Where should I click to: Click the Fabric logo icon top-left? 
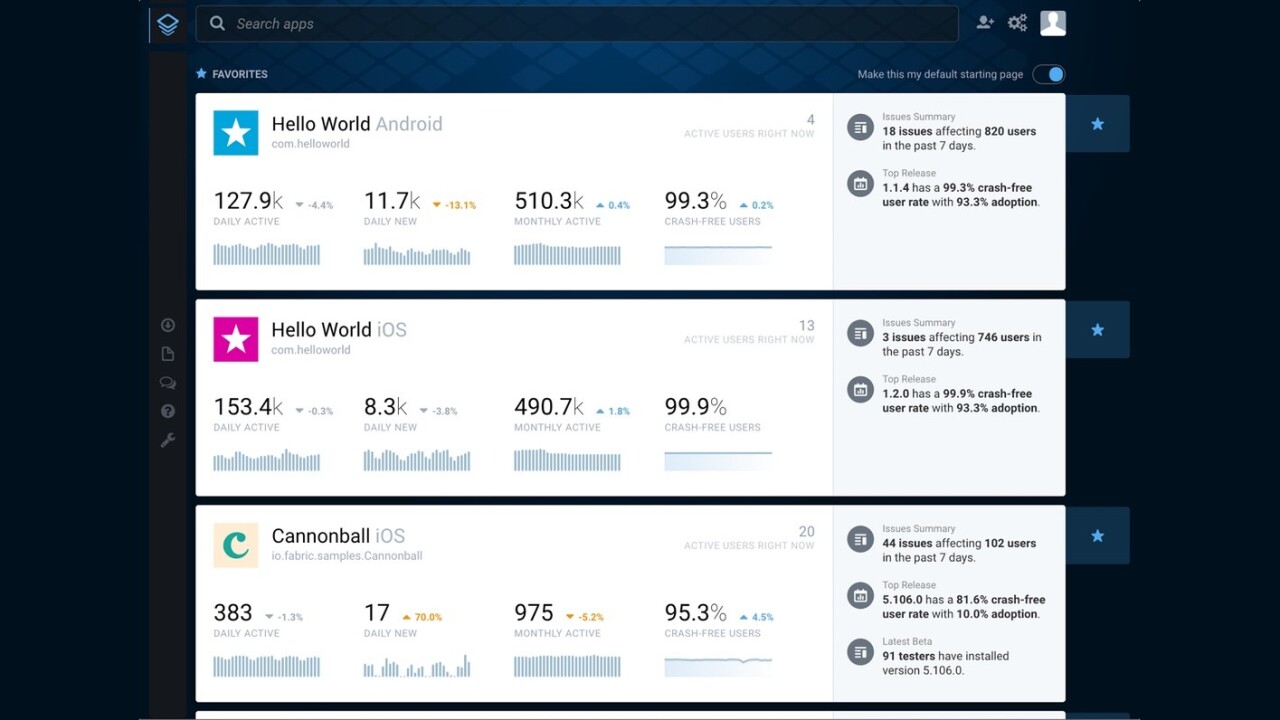pos(167,24)
